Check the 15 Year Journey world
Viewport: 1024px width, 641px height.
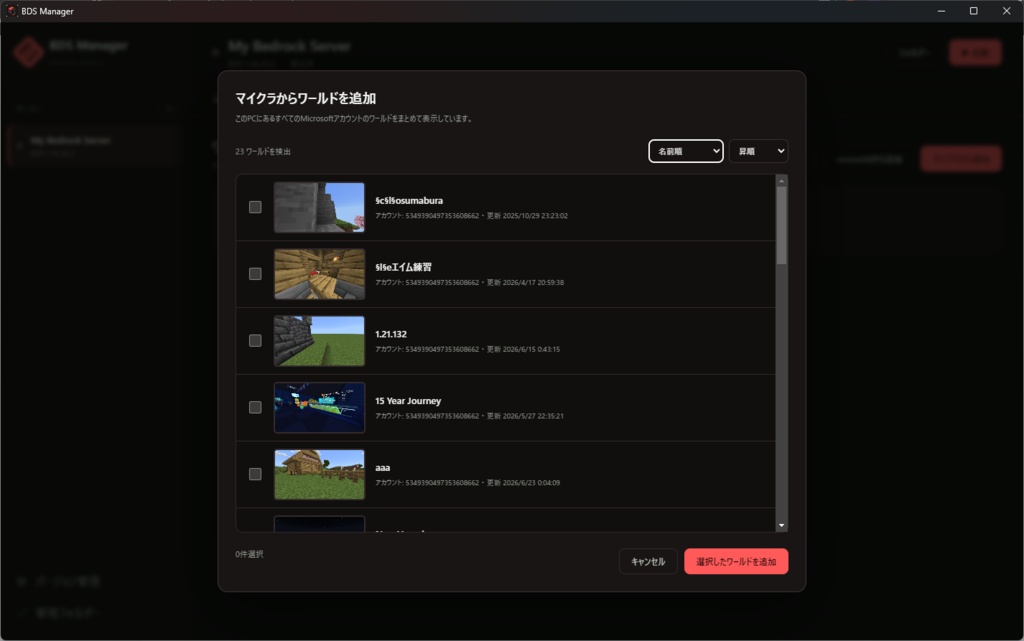tap(255, 407)
